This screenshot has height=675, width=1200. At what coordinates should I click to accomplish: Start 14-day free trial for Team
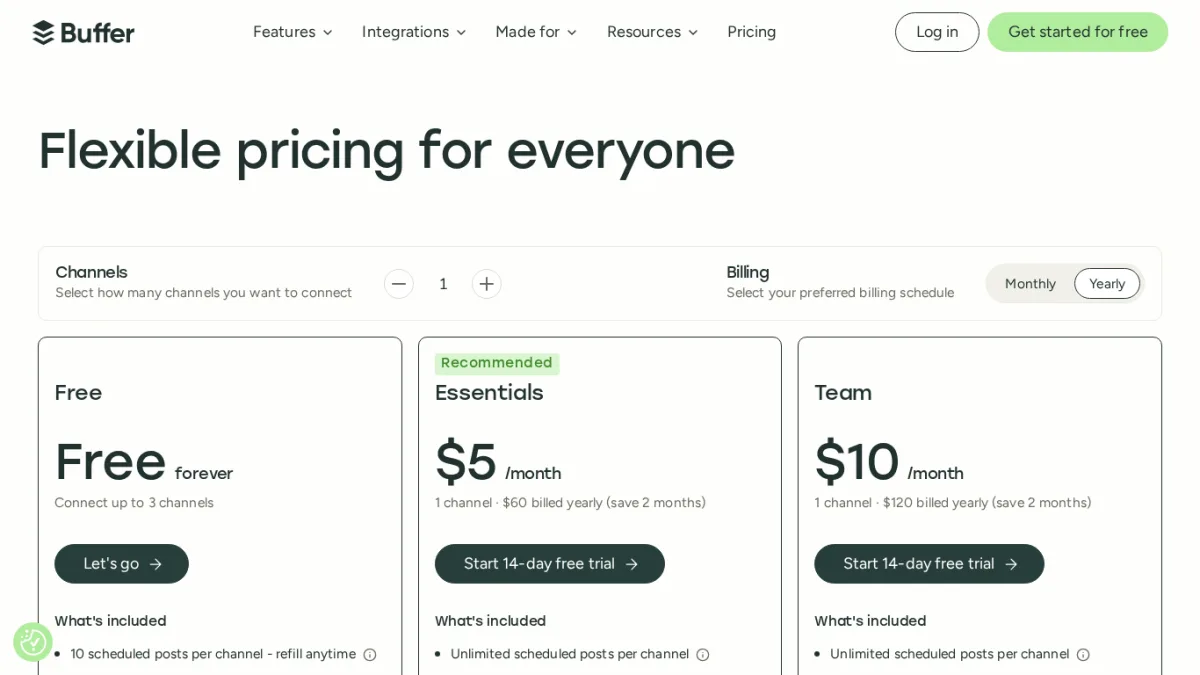coord(929,564)
